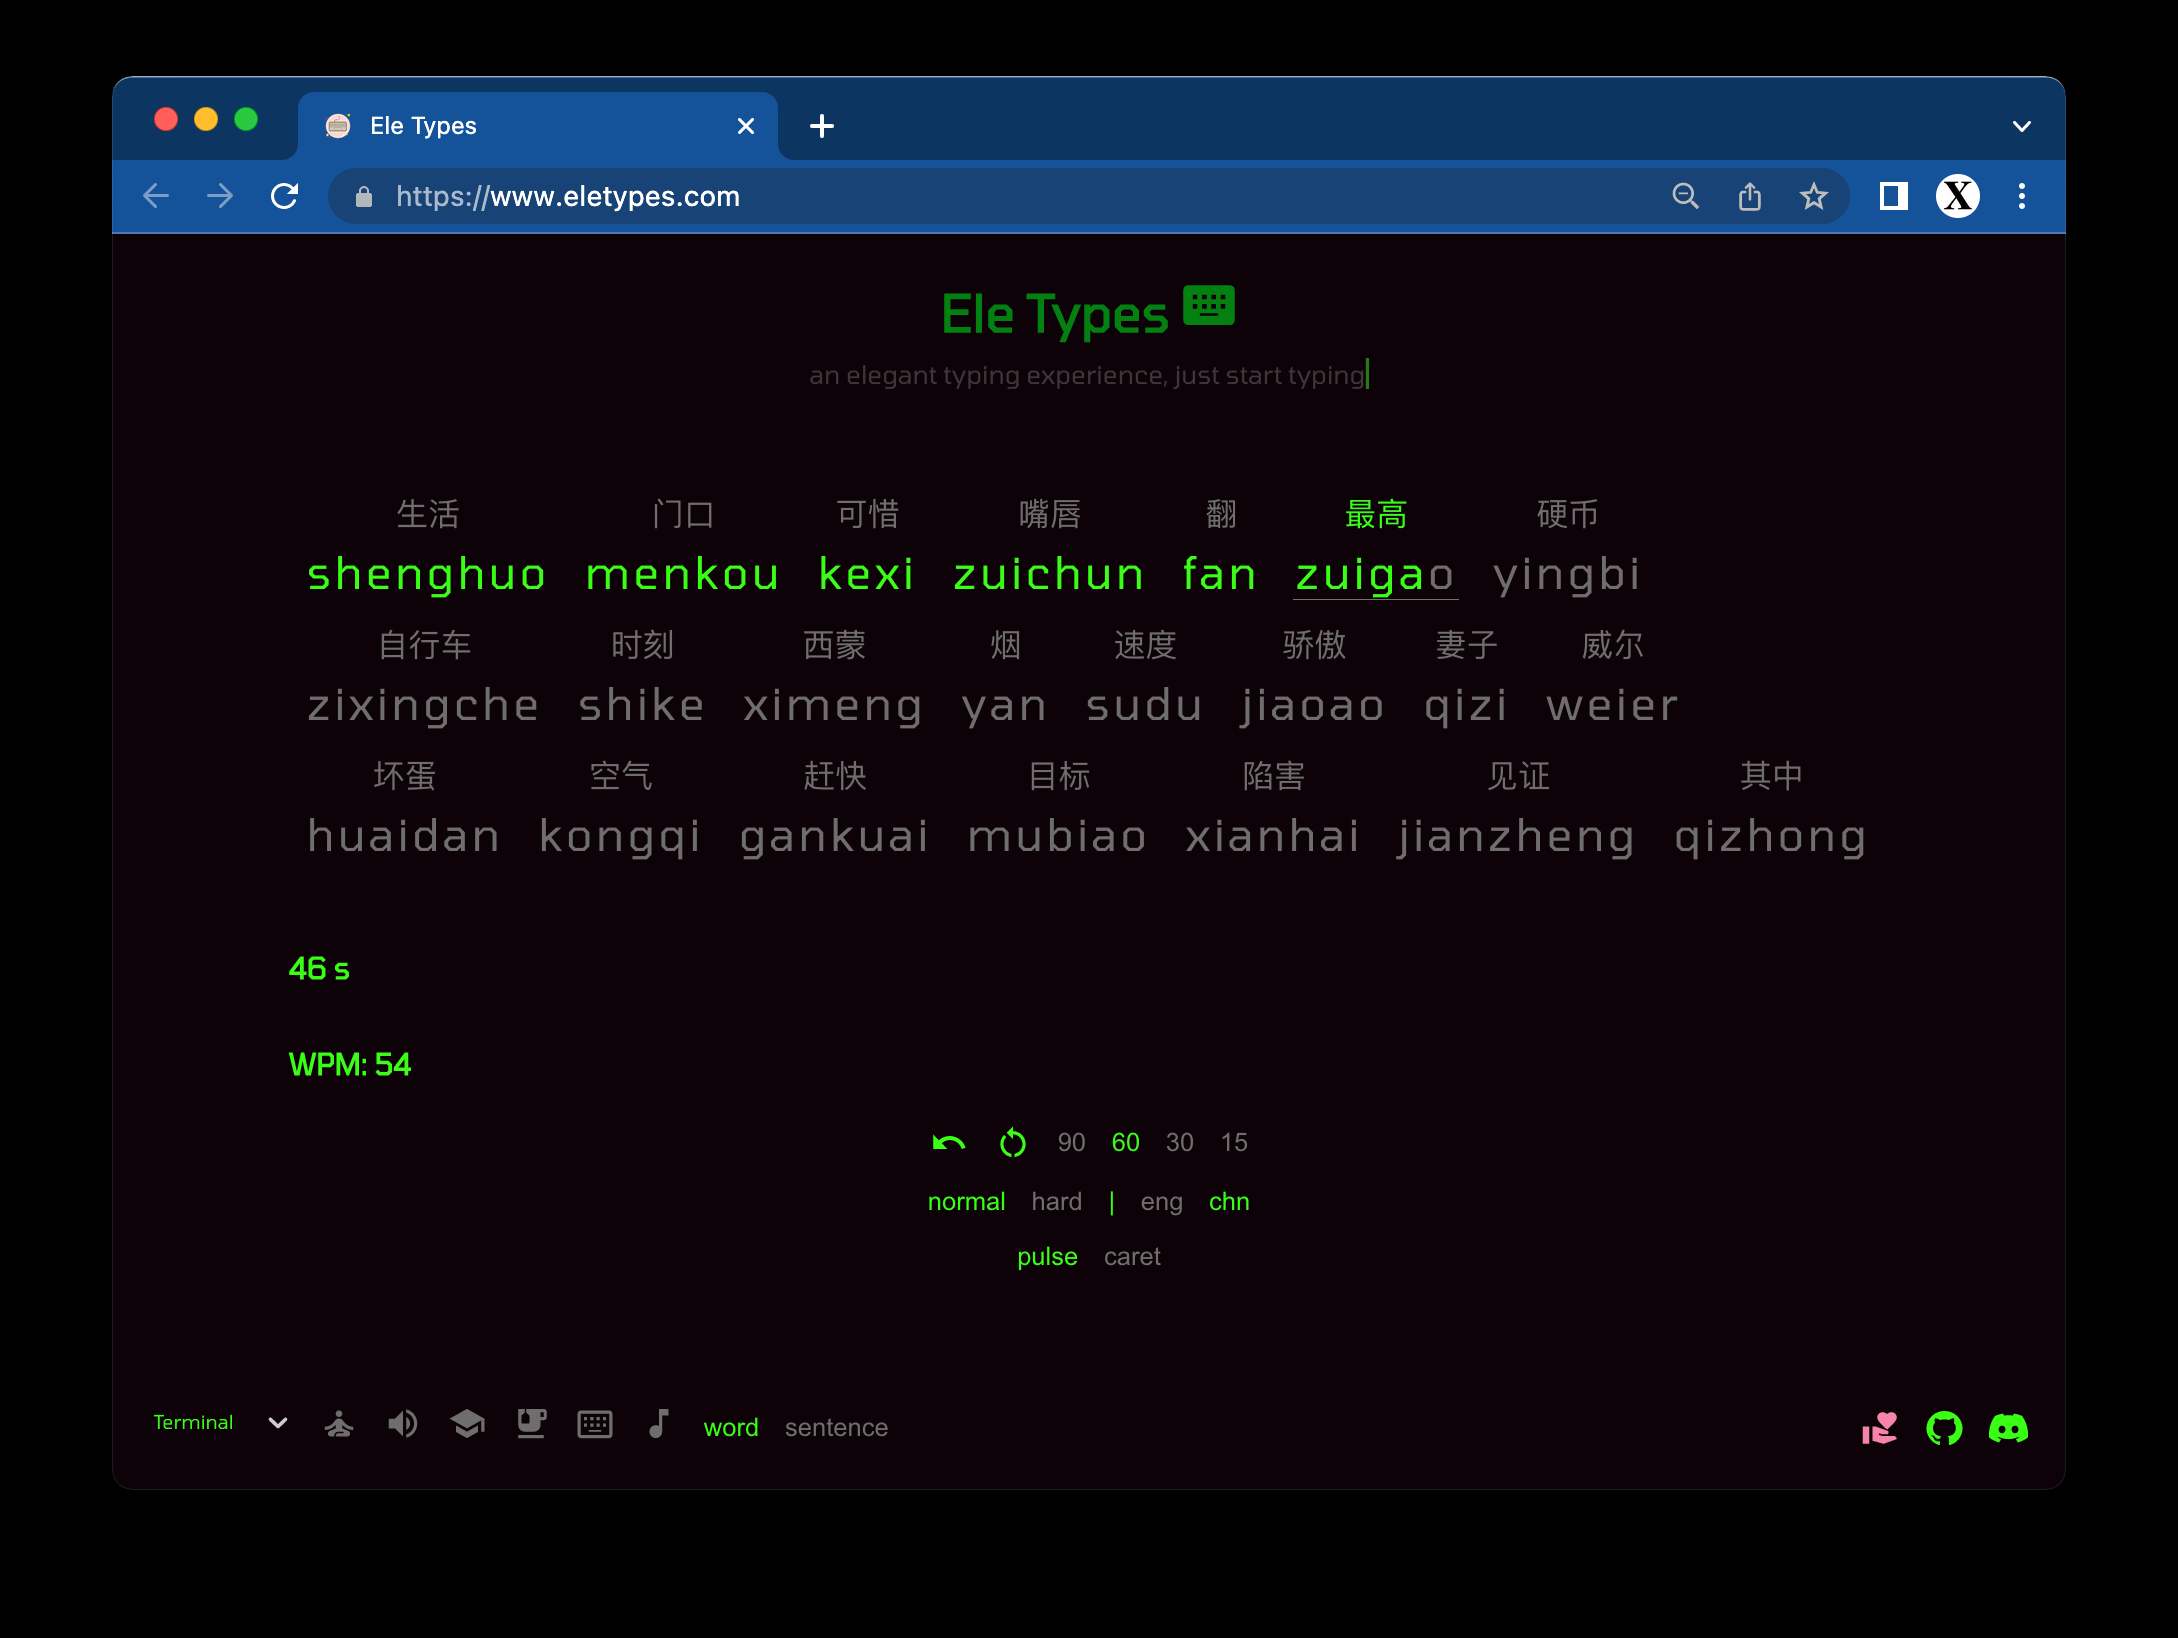Open the X profile avatar

point(1958,196)
